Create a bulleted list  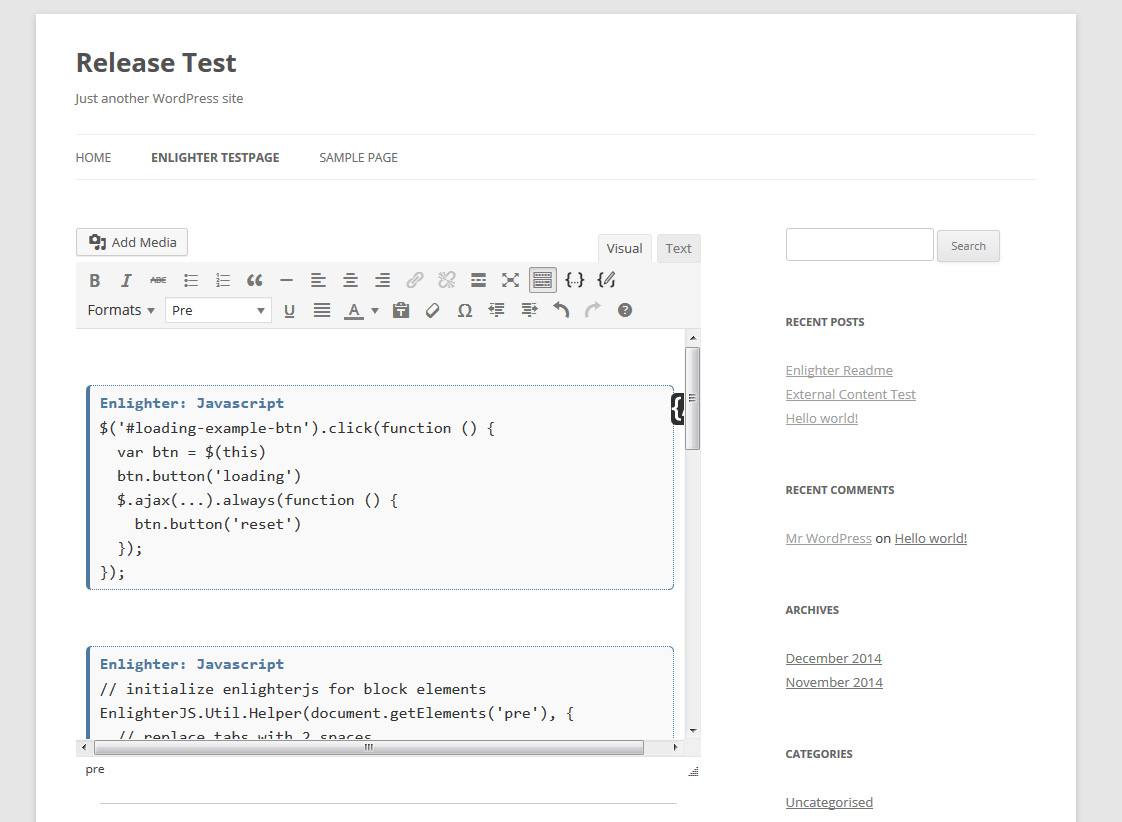coord(191,280)
